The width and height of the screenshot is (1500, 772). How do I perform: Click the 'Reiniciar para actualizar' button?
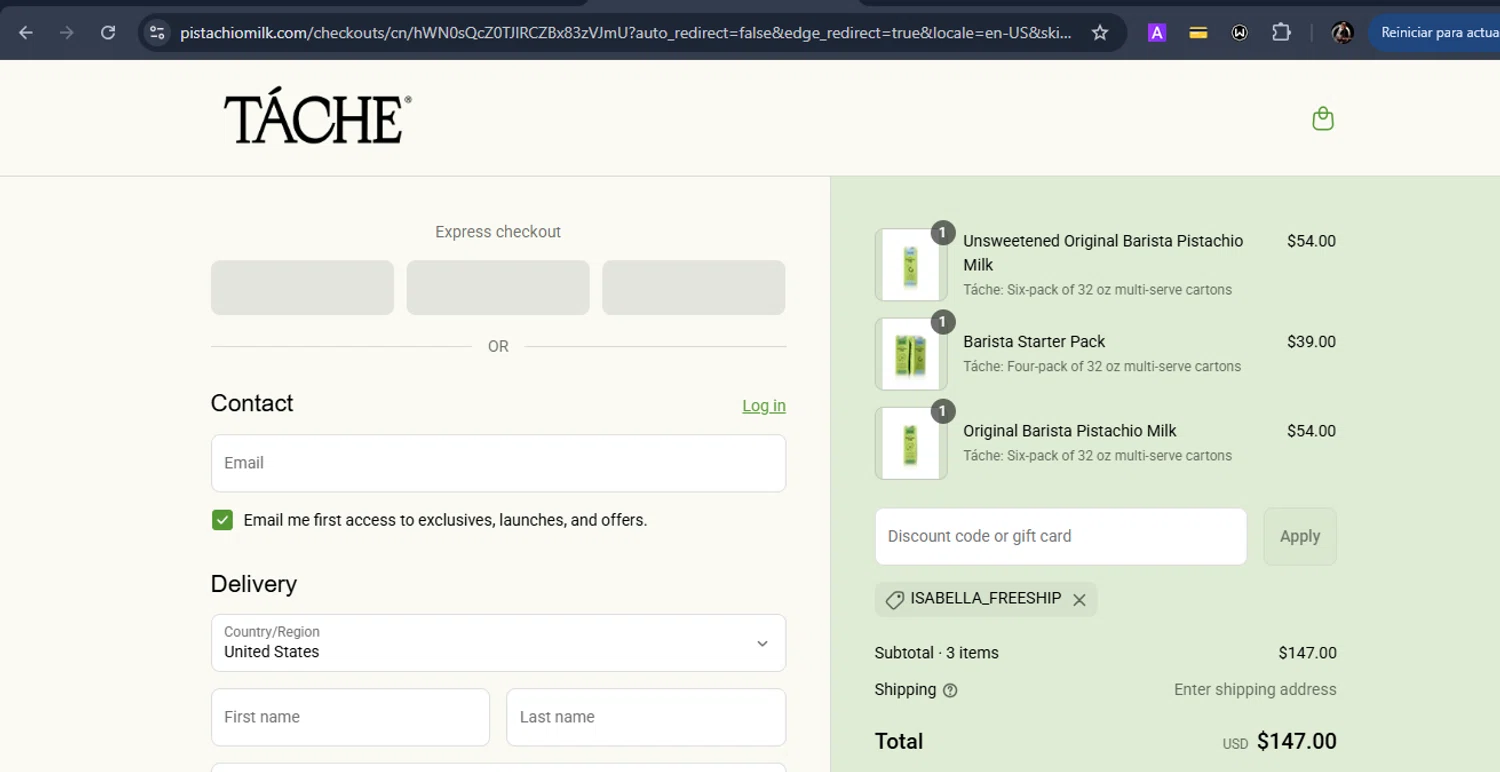[1434, 33]
